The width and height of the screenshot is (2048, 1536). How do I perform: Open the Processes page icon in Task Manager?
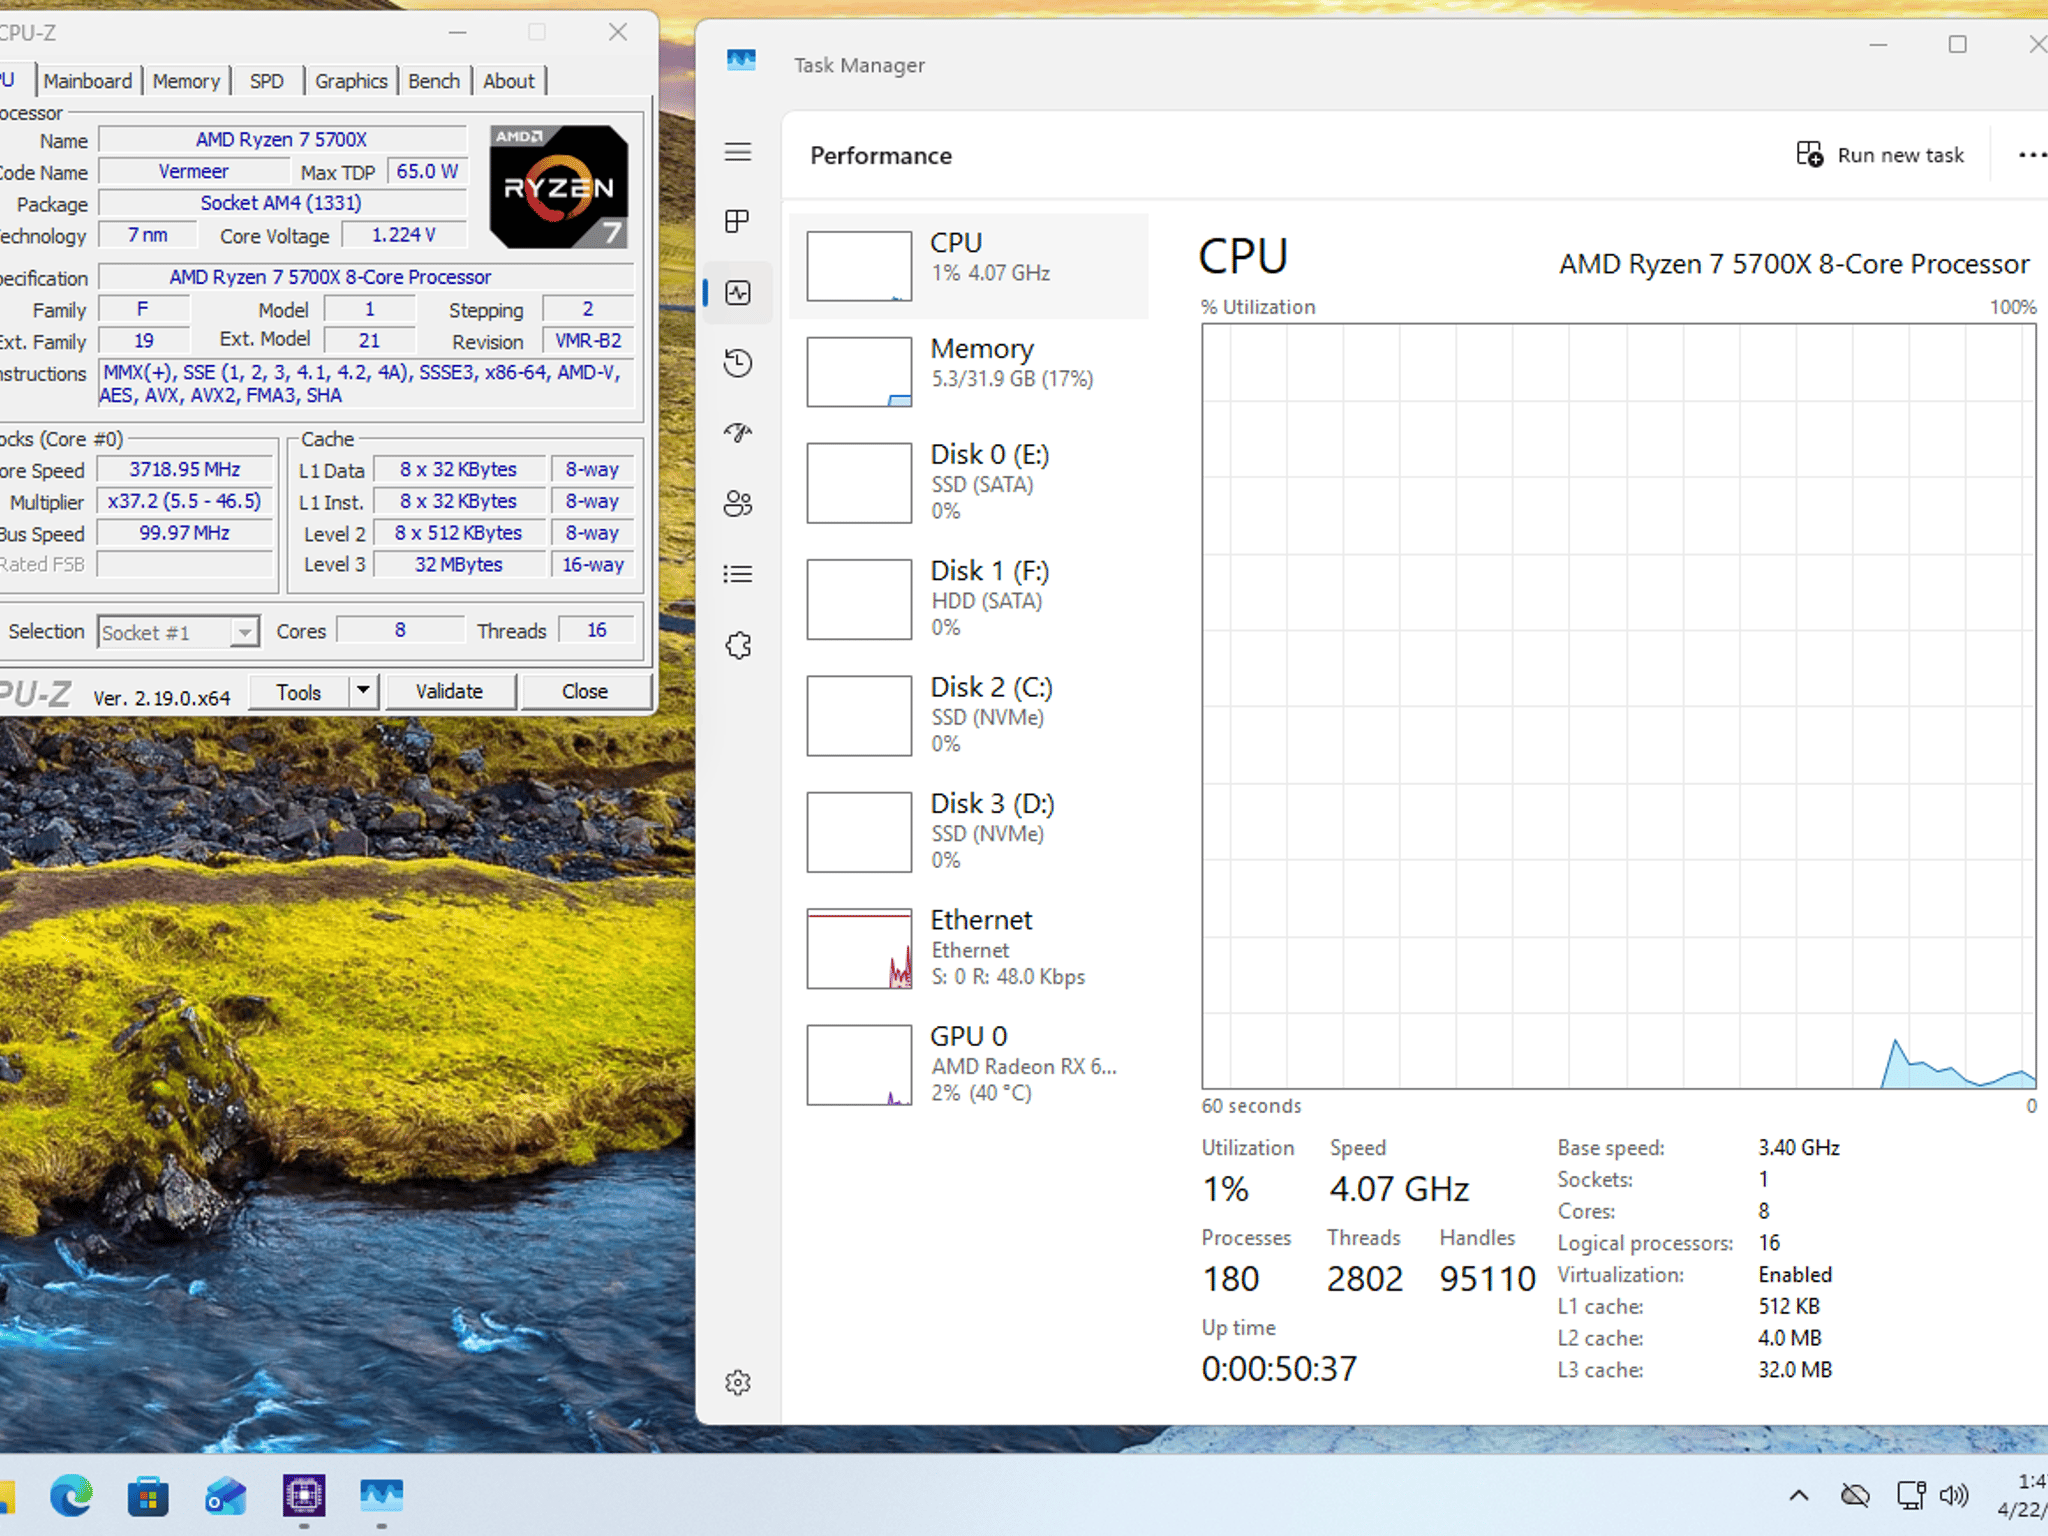(x=738, y=222)
